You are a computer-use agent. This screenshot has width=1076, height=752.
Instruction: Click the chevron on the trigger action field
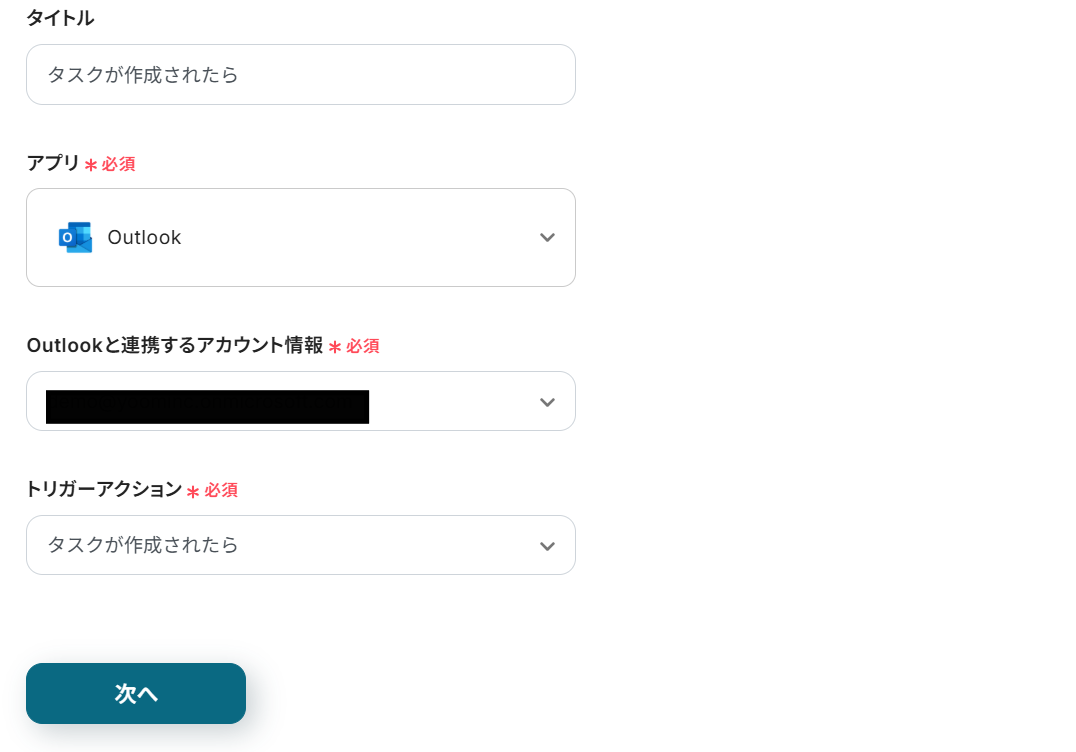pyautogui.click(x=547, y=545)
